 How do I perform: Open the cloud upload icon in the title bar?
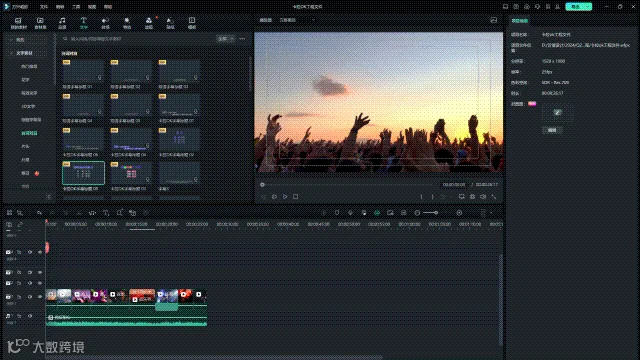[527, 7]
